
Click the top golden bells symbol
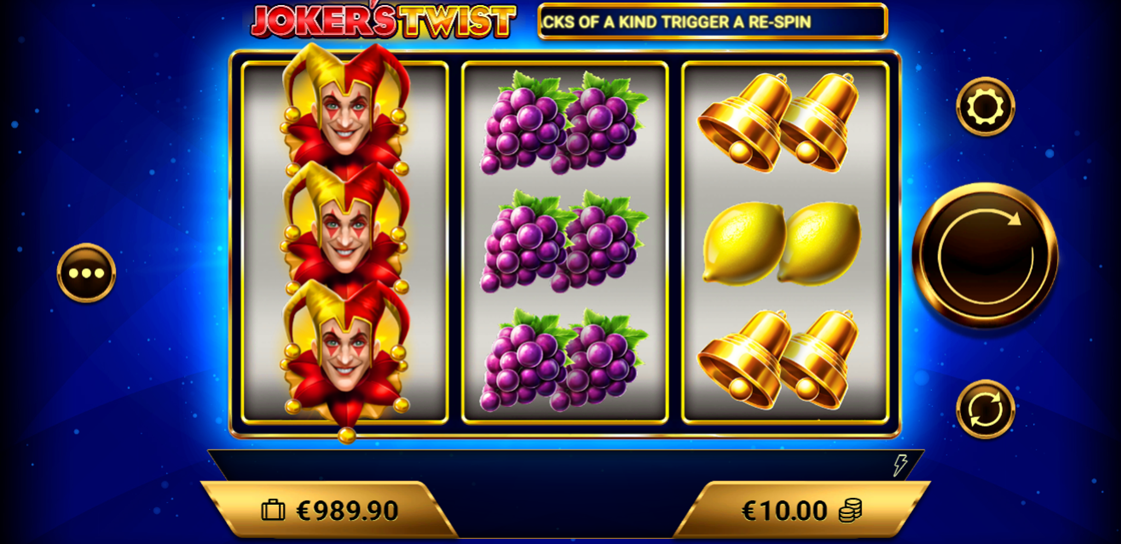778,122
